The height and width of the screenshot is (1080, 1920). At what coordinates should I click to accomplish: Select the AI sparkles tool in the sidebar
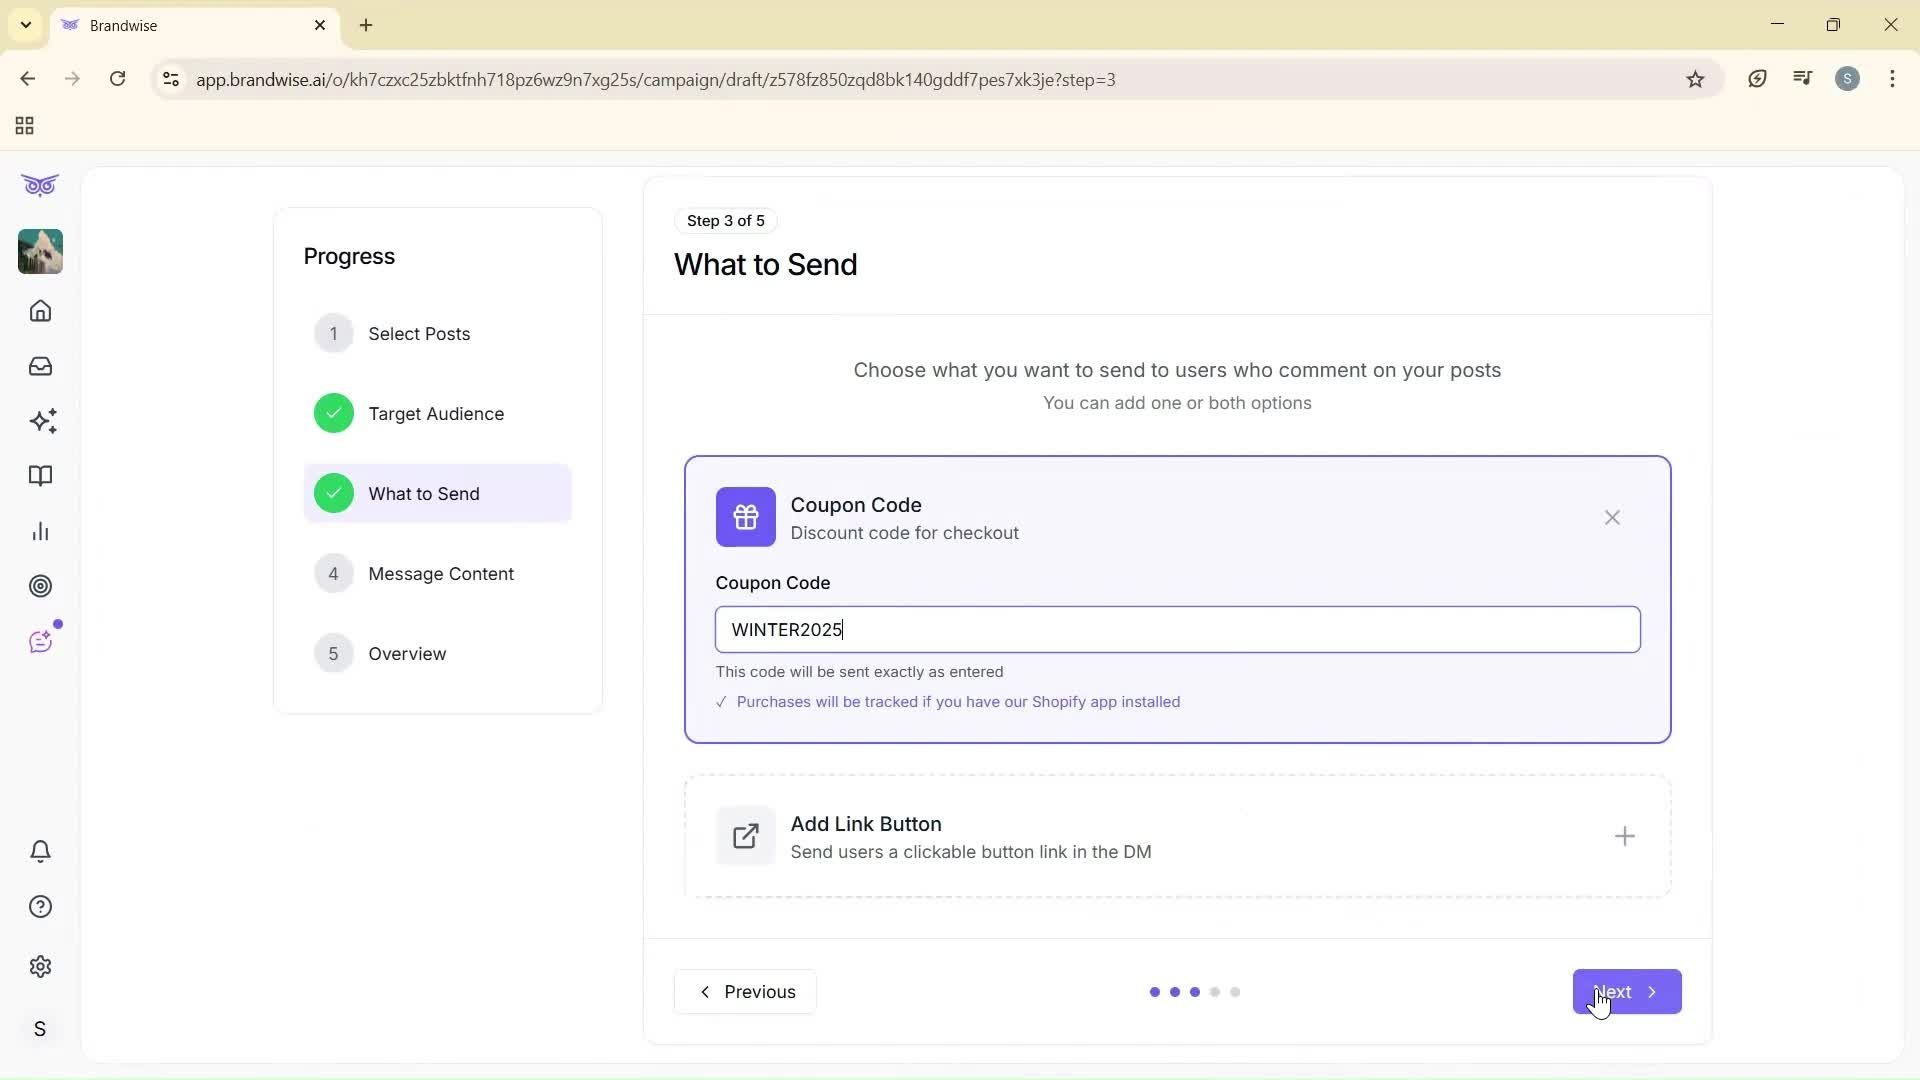[x=40, y=421]
